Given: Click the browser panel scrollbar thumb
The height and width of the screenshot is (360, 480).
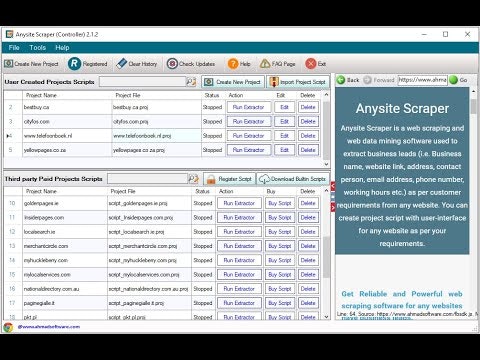Looking at the screenshot, I should 474,106.
